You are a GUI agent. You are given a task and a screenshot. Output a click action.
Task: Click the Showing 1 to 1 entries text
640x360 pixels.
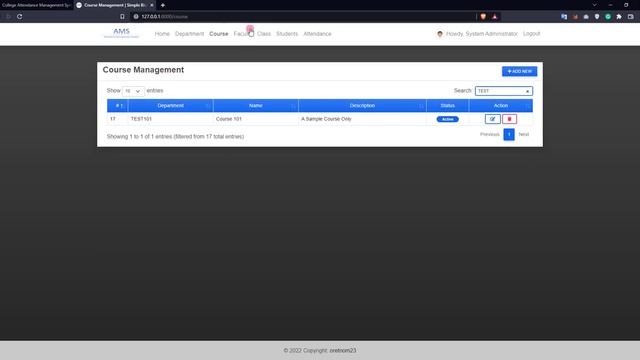click(x=176, y=136)
